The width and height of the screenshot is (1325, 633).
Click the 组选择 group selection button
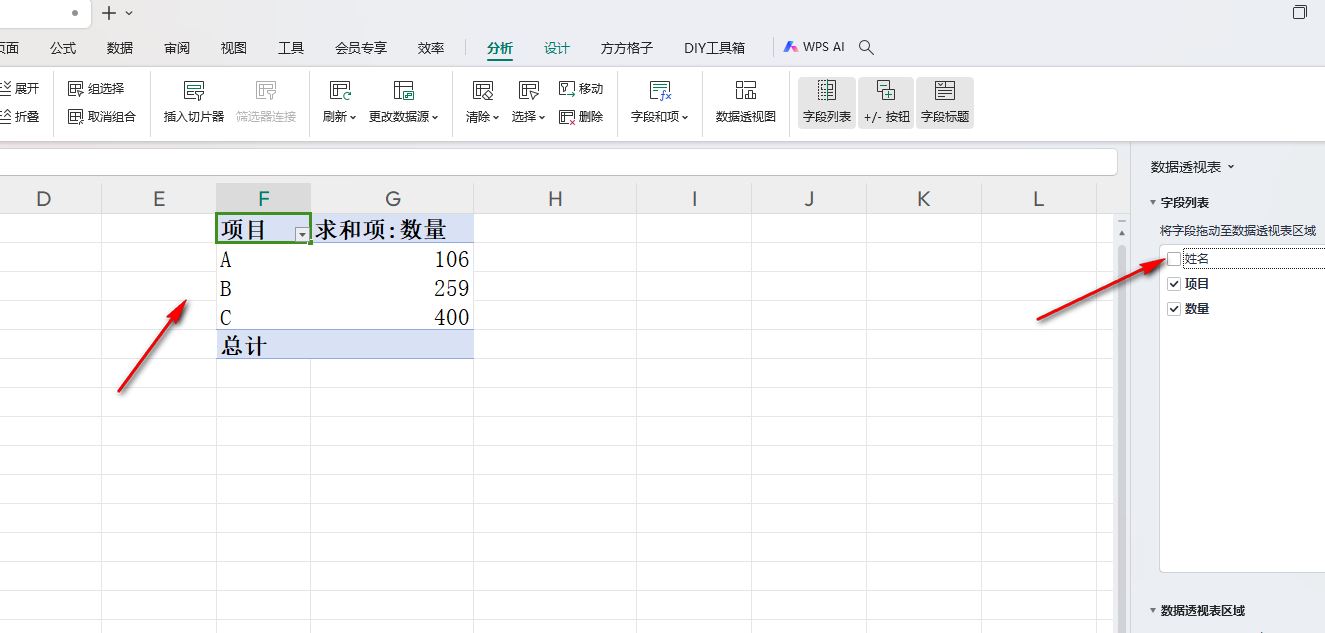[96, 89]
